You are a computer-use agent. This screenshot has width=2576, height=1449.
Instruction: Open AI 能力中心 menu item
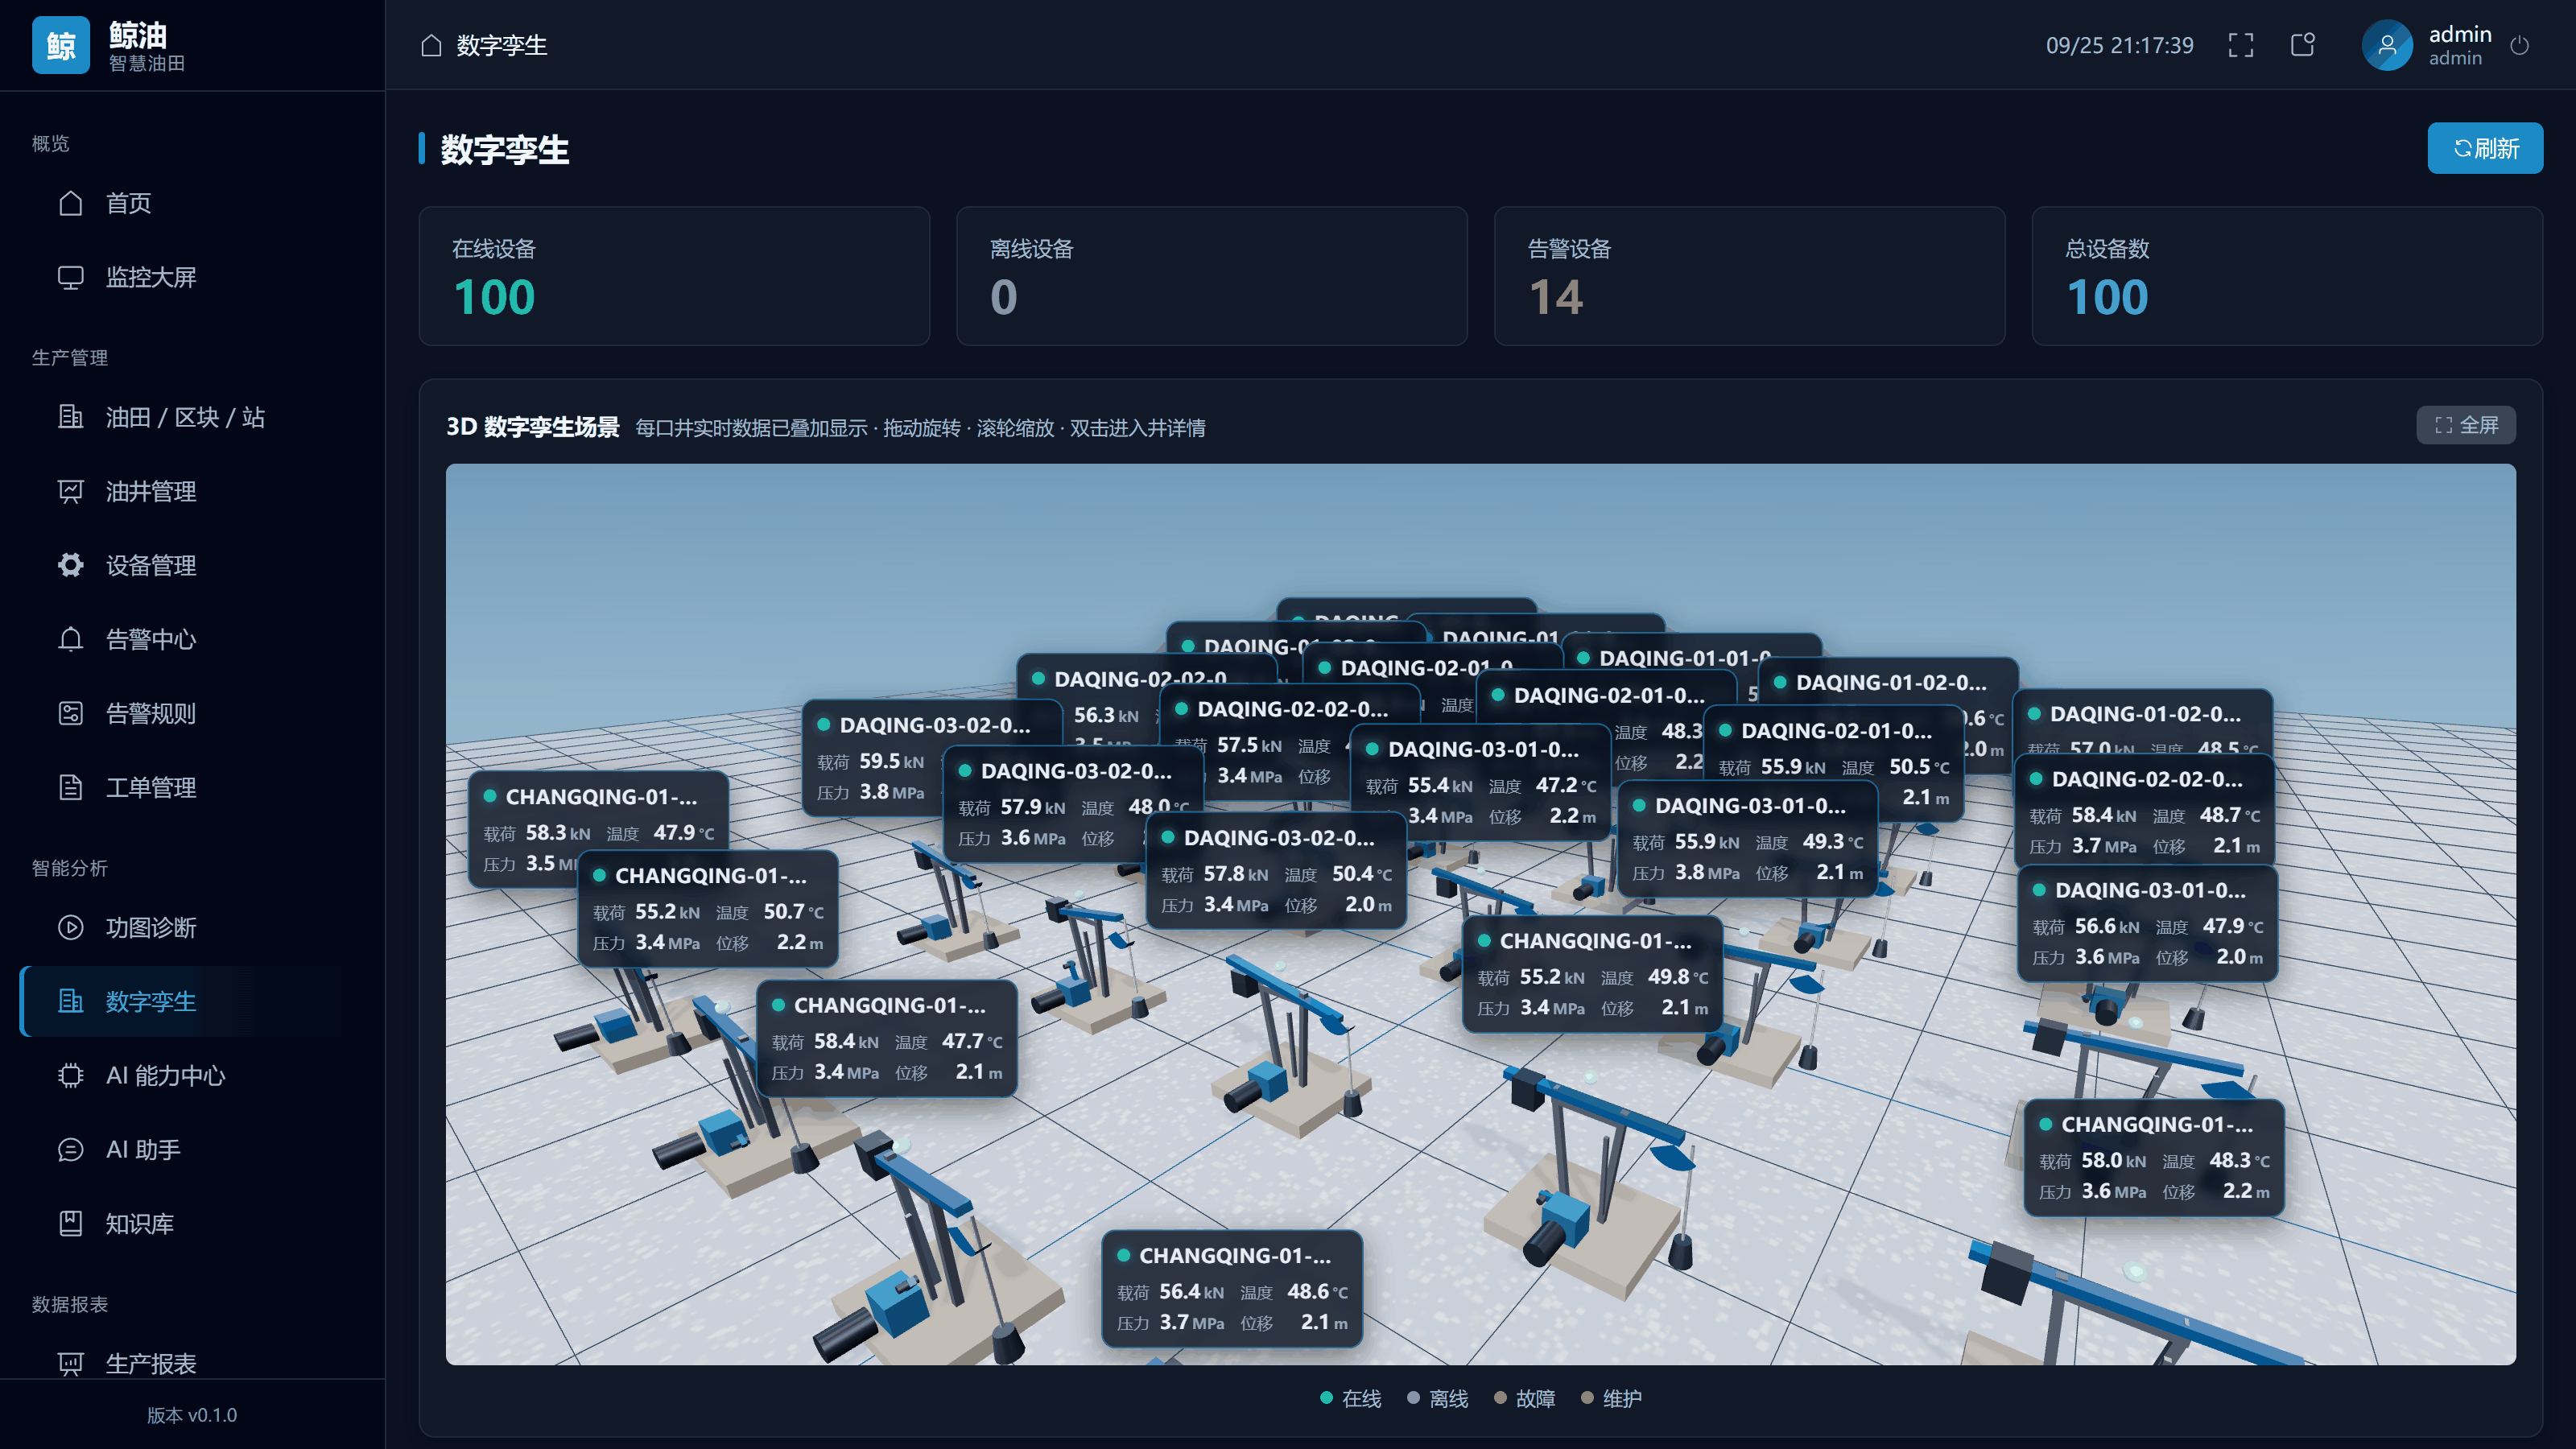192,1075
